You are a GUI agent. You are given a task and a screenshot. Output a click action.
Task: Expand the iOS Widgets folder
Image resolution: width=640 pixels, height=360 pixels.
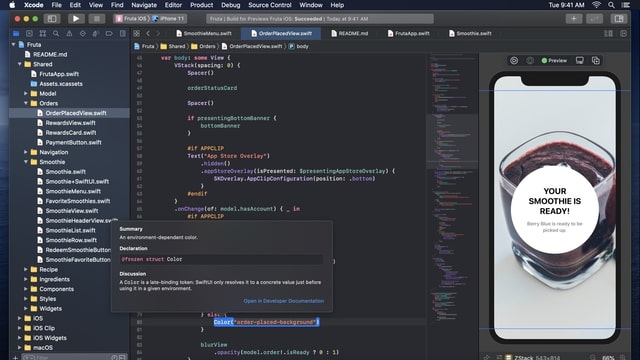coord(20,338)
